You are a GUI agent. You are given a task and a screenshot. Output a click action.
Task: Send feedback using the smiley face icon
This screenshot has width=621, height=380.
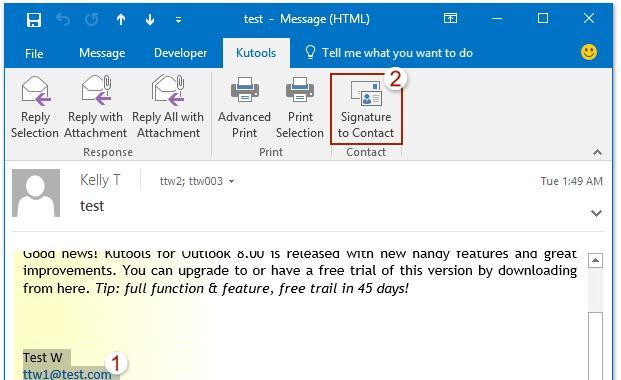(x=589, y=52)
